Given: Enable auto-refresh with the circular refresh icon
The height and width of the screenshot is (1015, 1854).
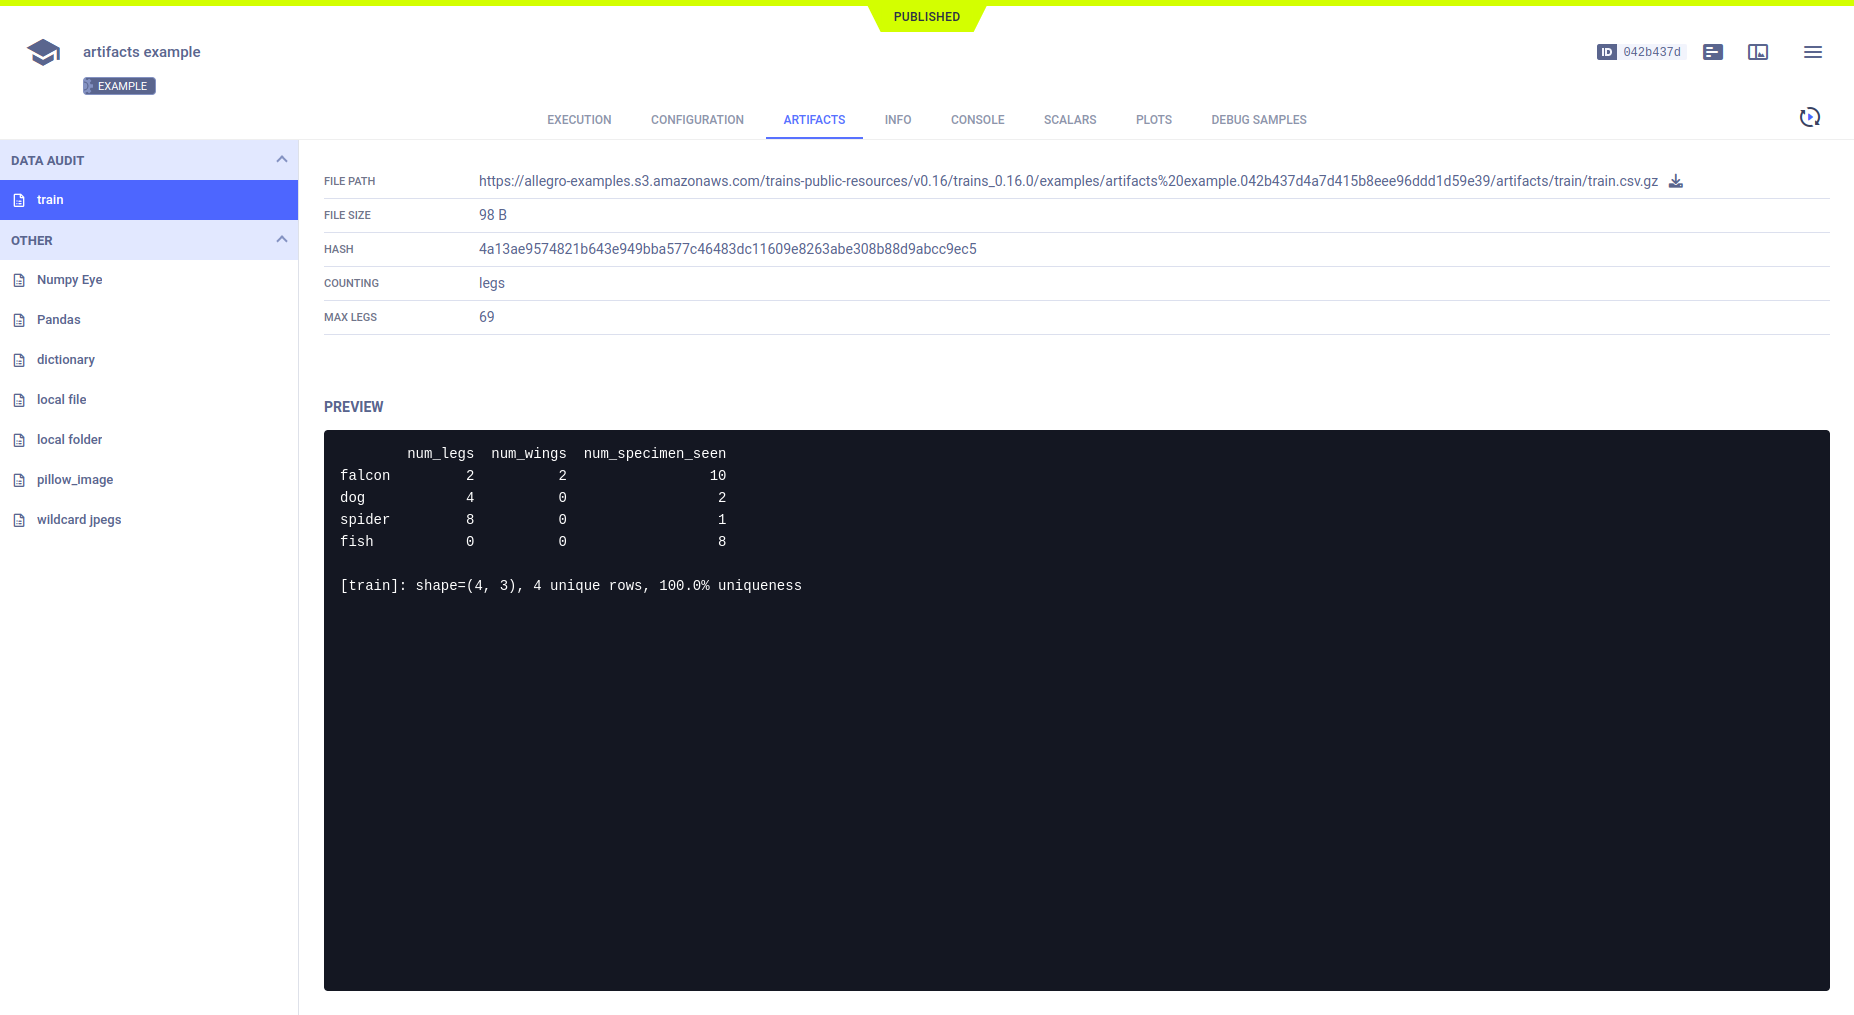Looking at the screenshot, I should (x=1810, y=117).
